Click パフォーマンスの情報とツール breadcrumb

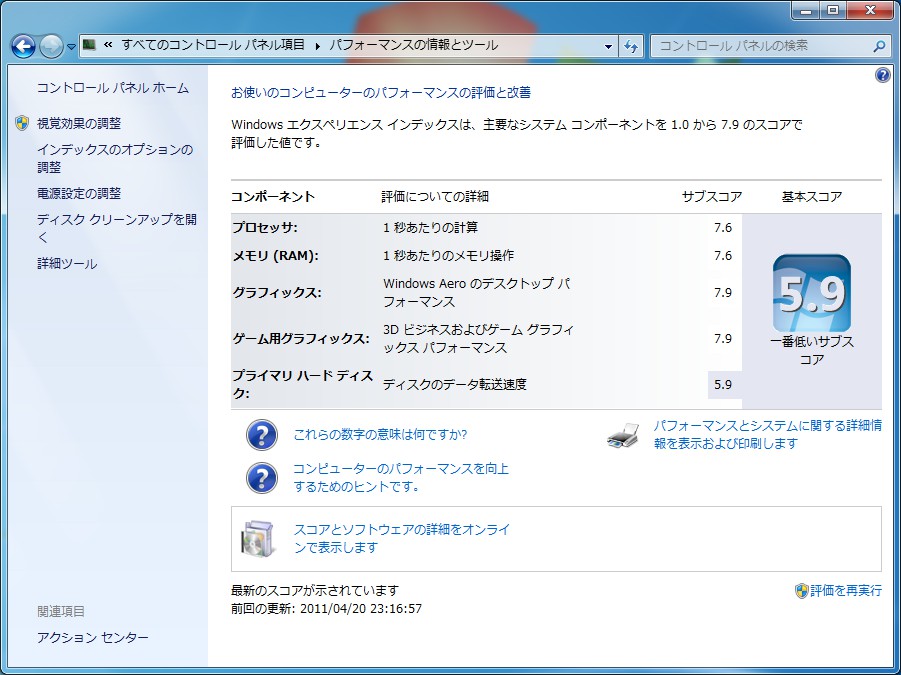pos(413,45)
